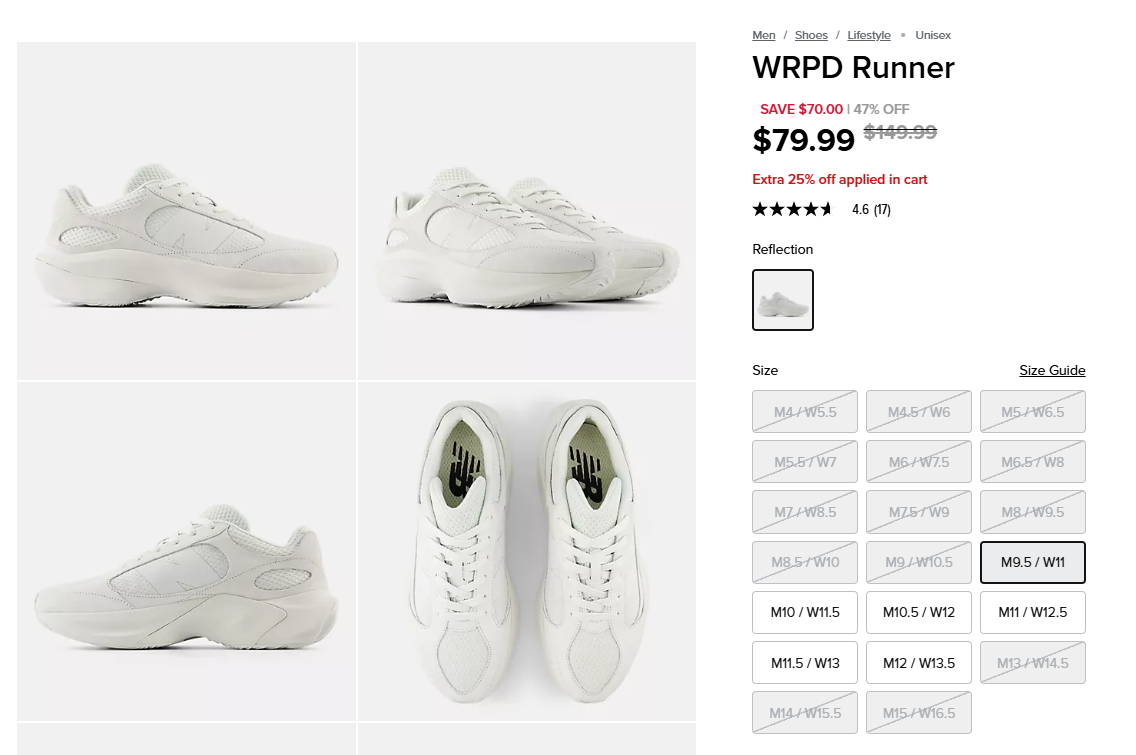Screen dimensions: 1136x755
Task: Click the unavailable M13 / W14.5 size
Action: click(x=1032, y=662)
